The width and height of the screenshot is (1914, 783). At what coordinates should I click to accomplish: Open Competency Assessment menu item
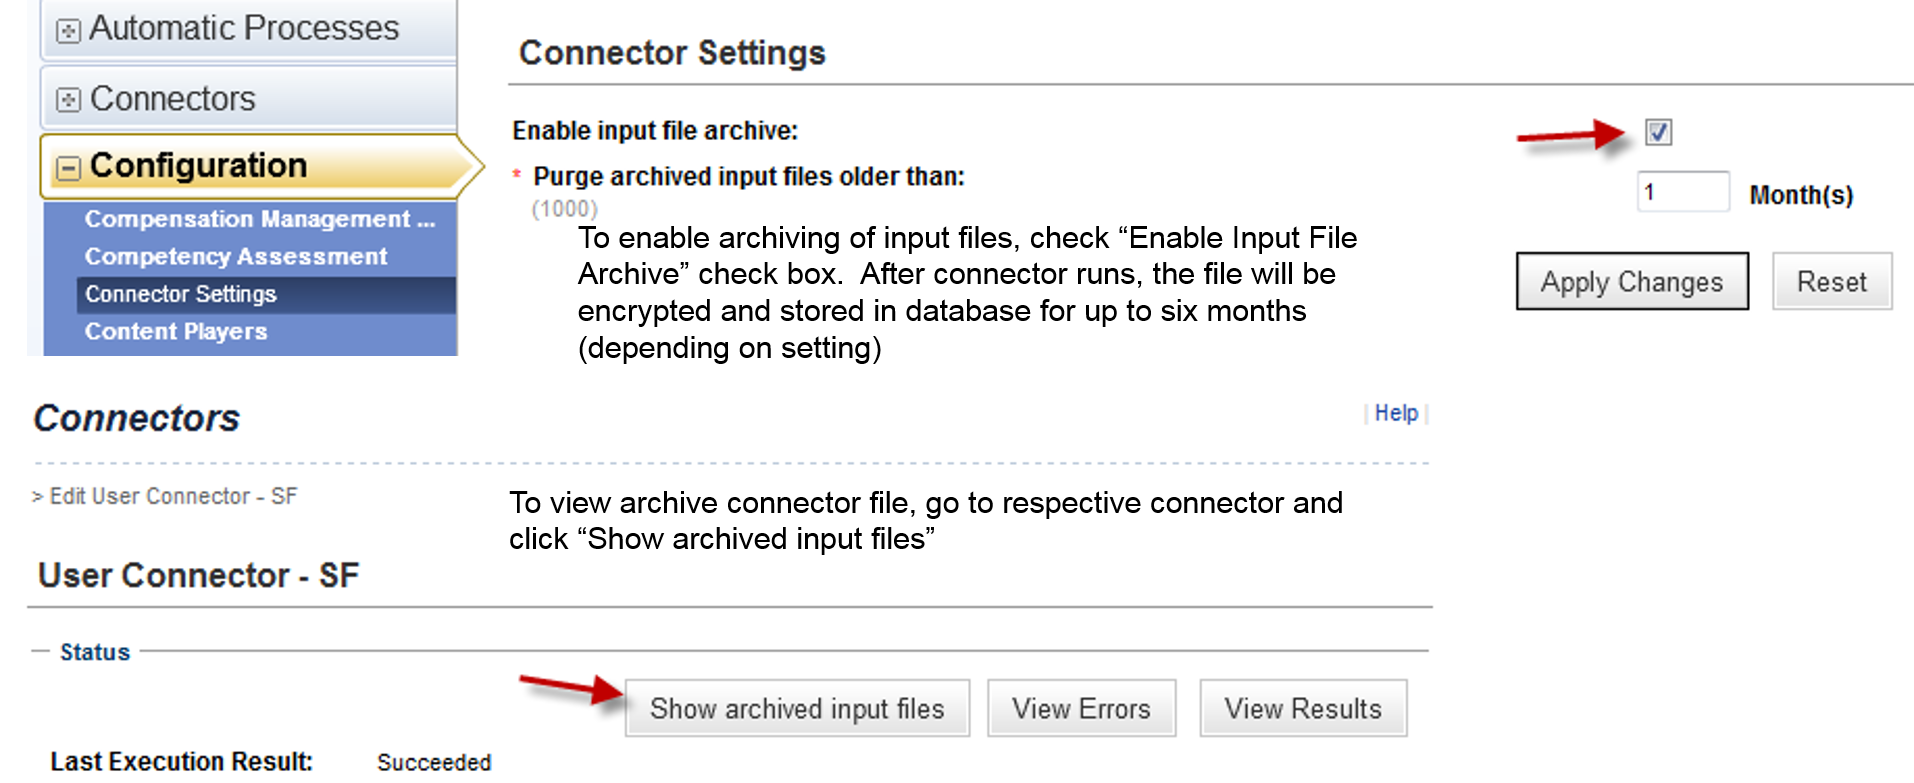click(236, 257)
